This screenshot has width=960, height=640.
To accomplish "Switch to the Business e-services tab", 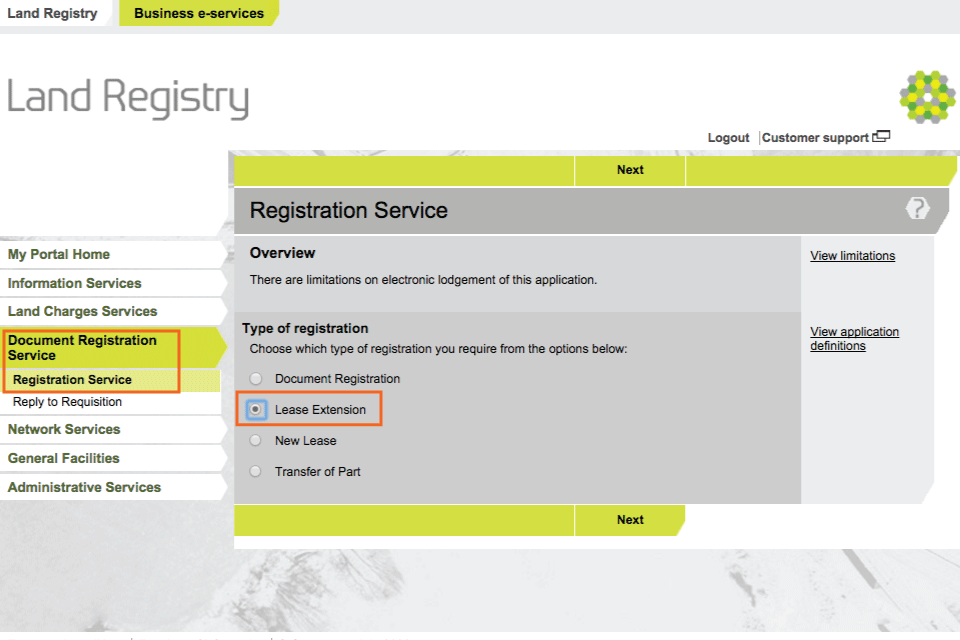I will tap(199, 13).
